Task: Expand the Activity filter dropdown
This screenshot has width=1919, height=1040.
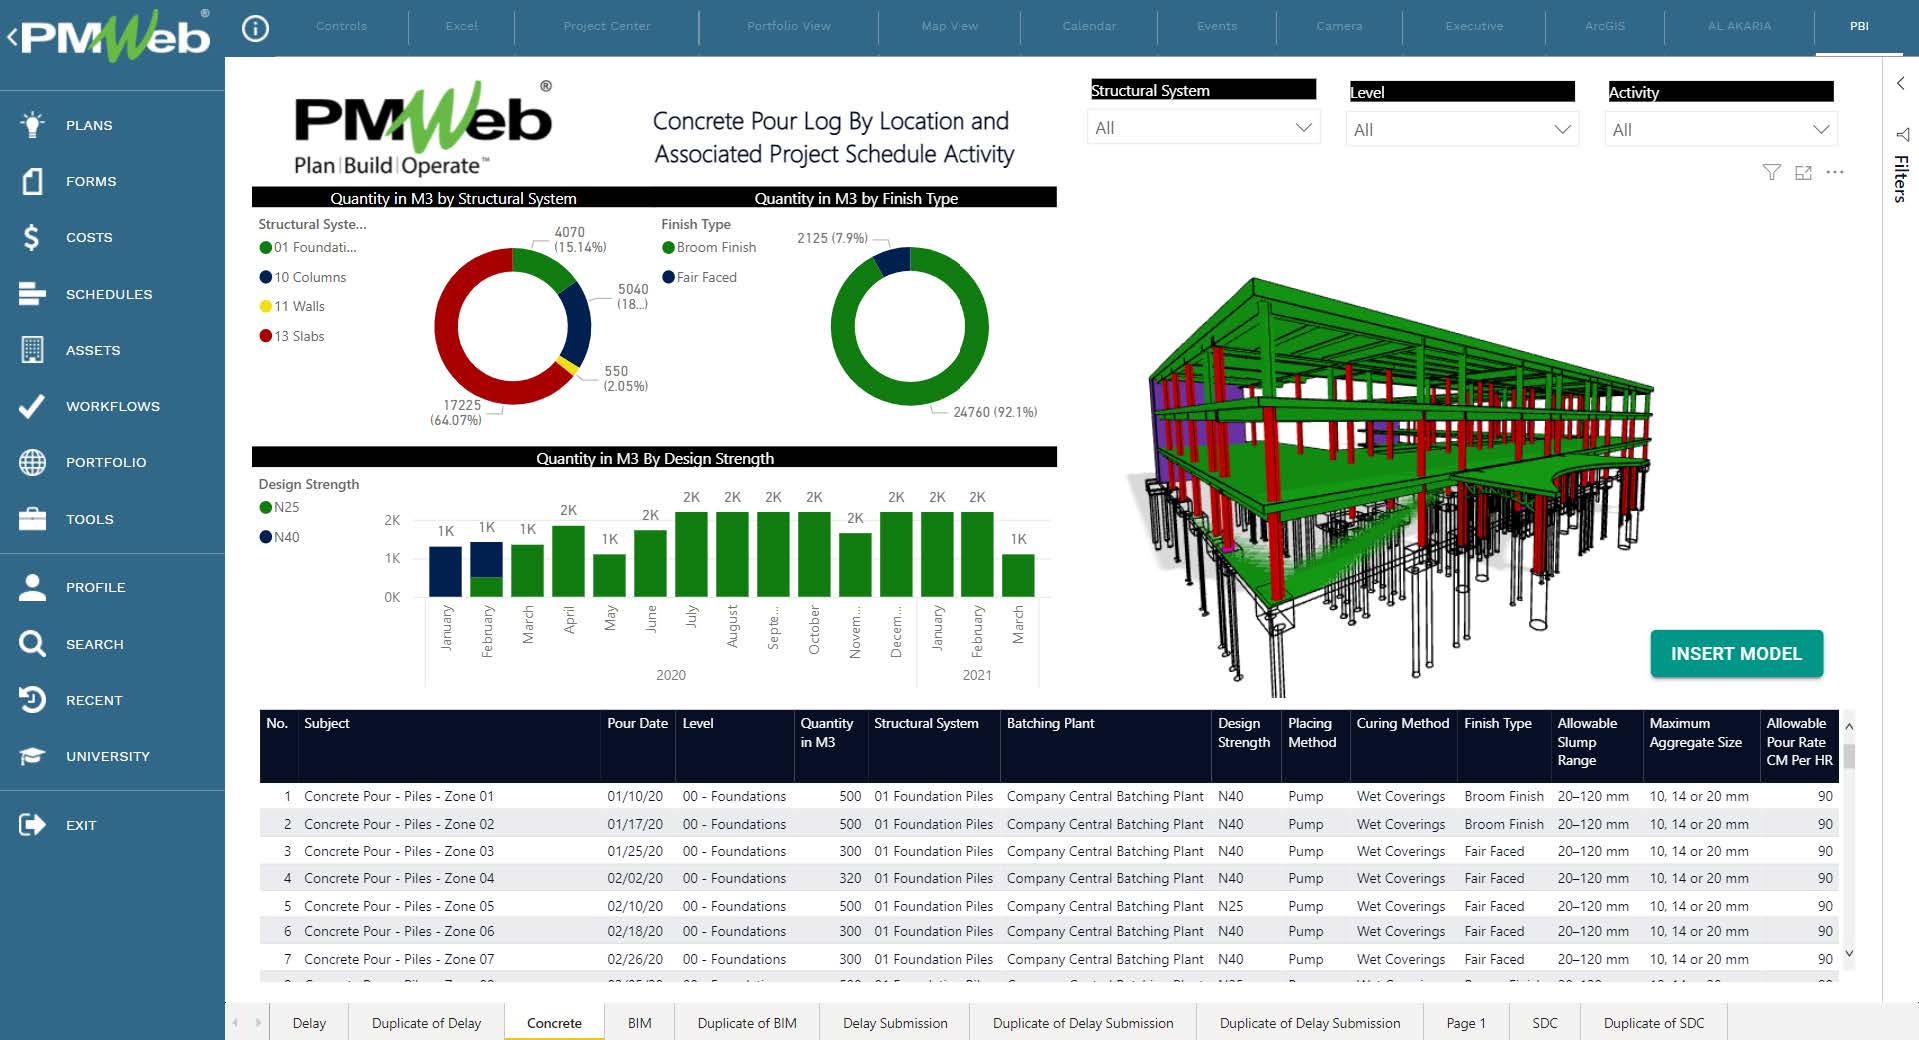Action: click(1720, 130)
